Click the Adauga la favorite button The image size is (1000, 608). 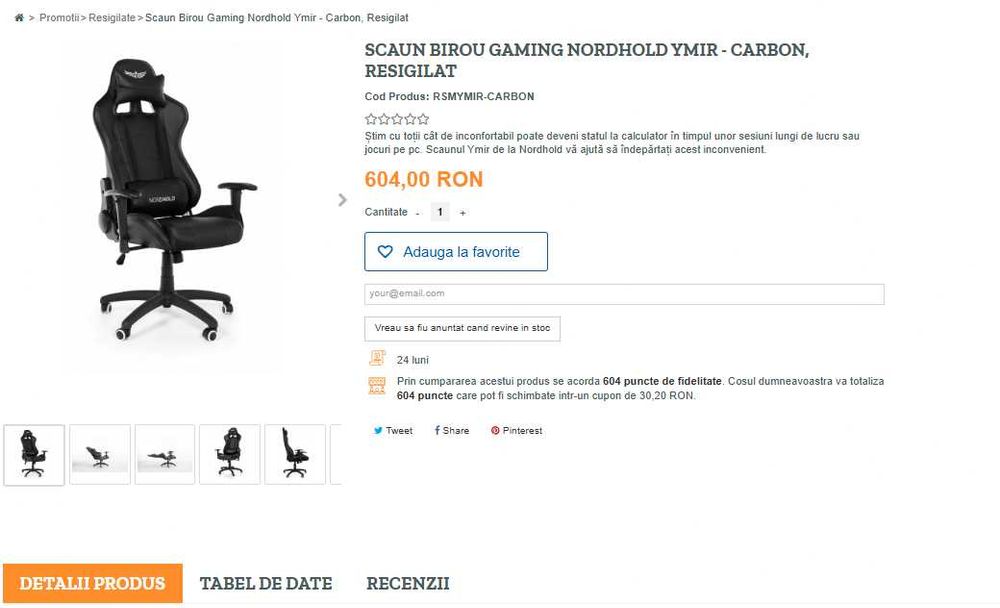point(456,252)
